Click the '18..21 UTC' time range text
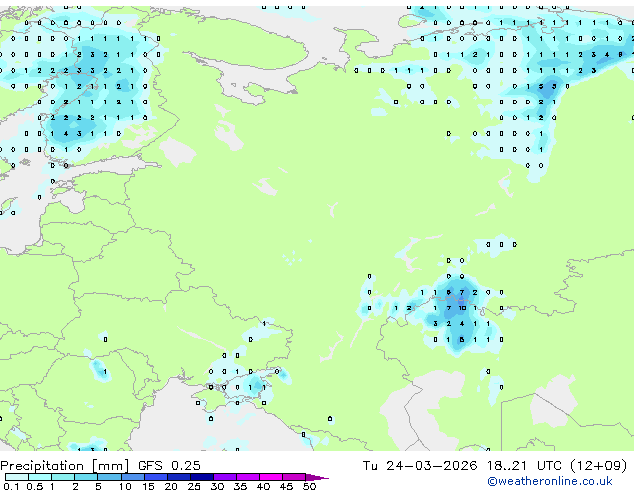Screen dimensions: 634x490 pos(524,466)
